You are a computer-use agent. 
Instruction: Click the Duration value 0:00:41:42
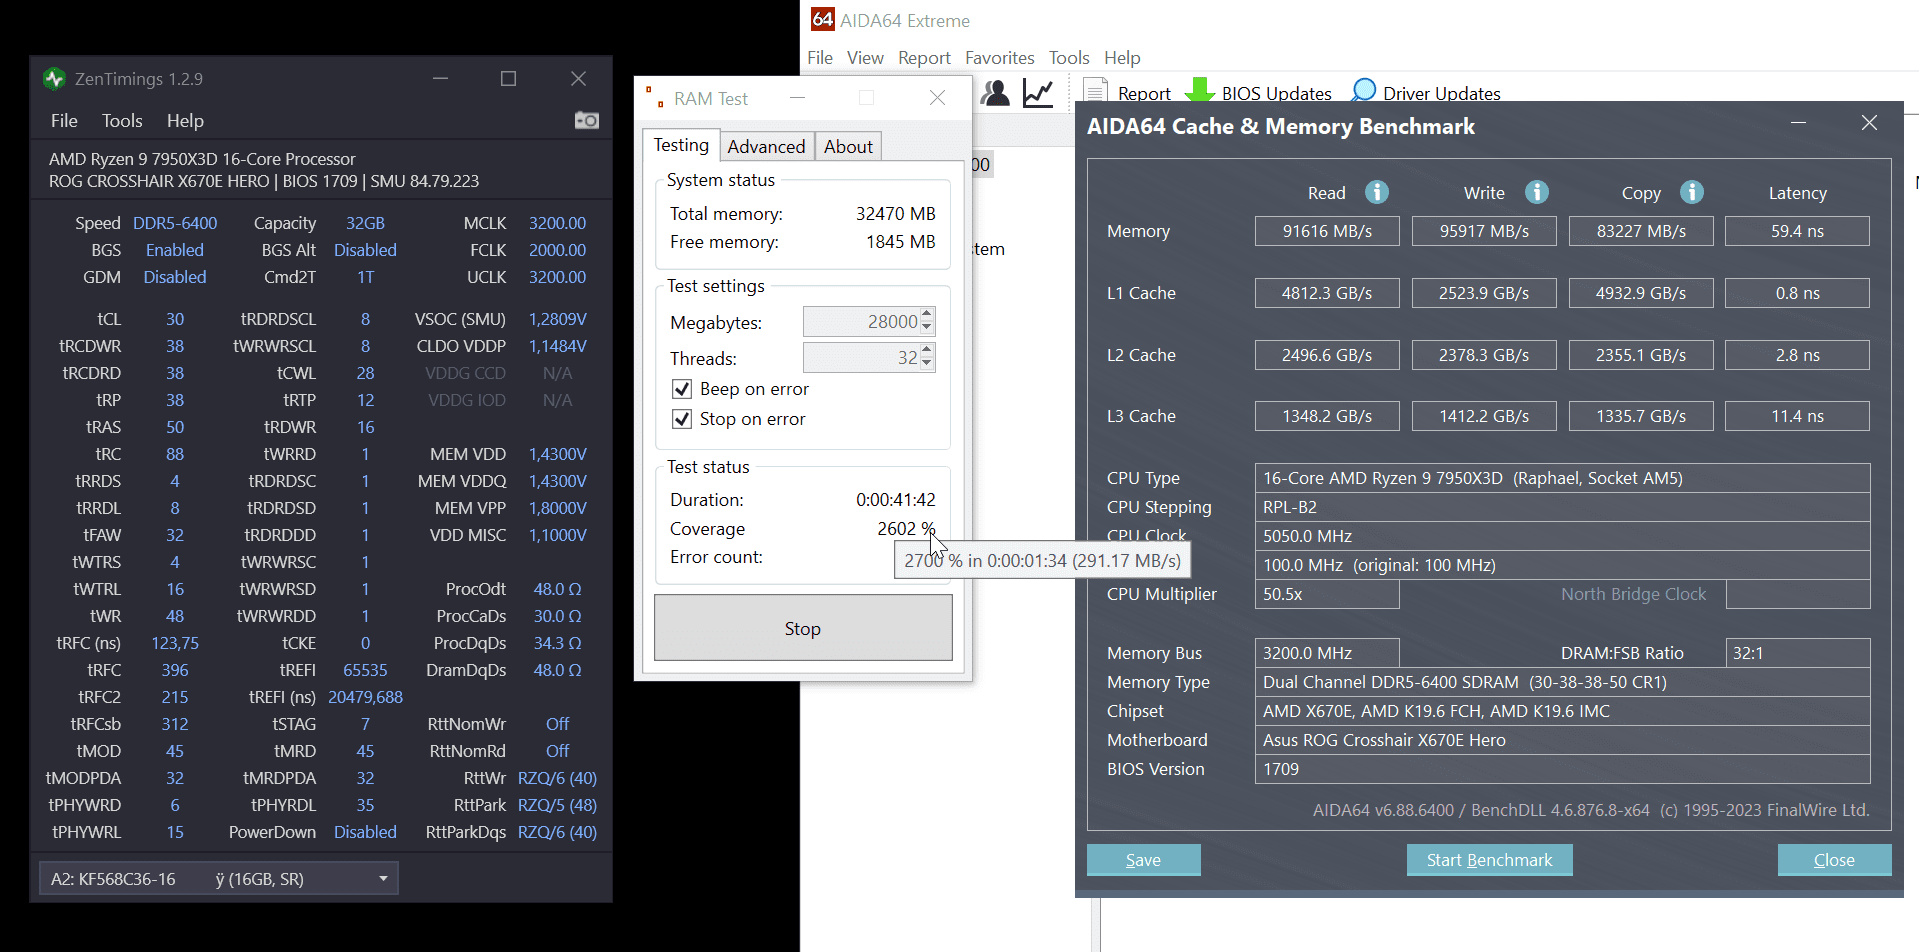895,500
